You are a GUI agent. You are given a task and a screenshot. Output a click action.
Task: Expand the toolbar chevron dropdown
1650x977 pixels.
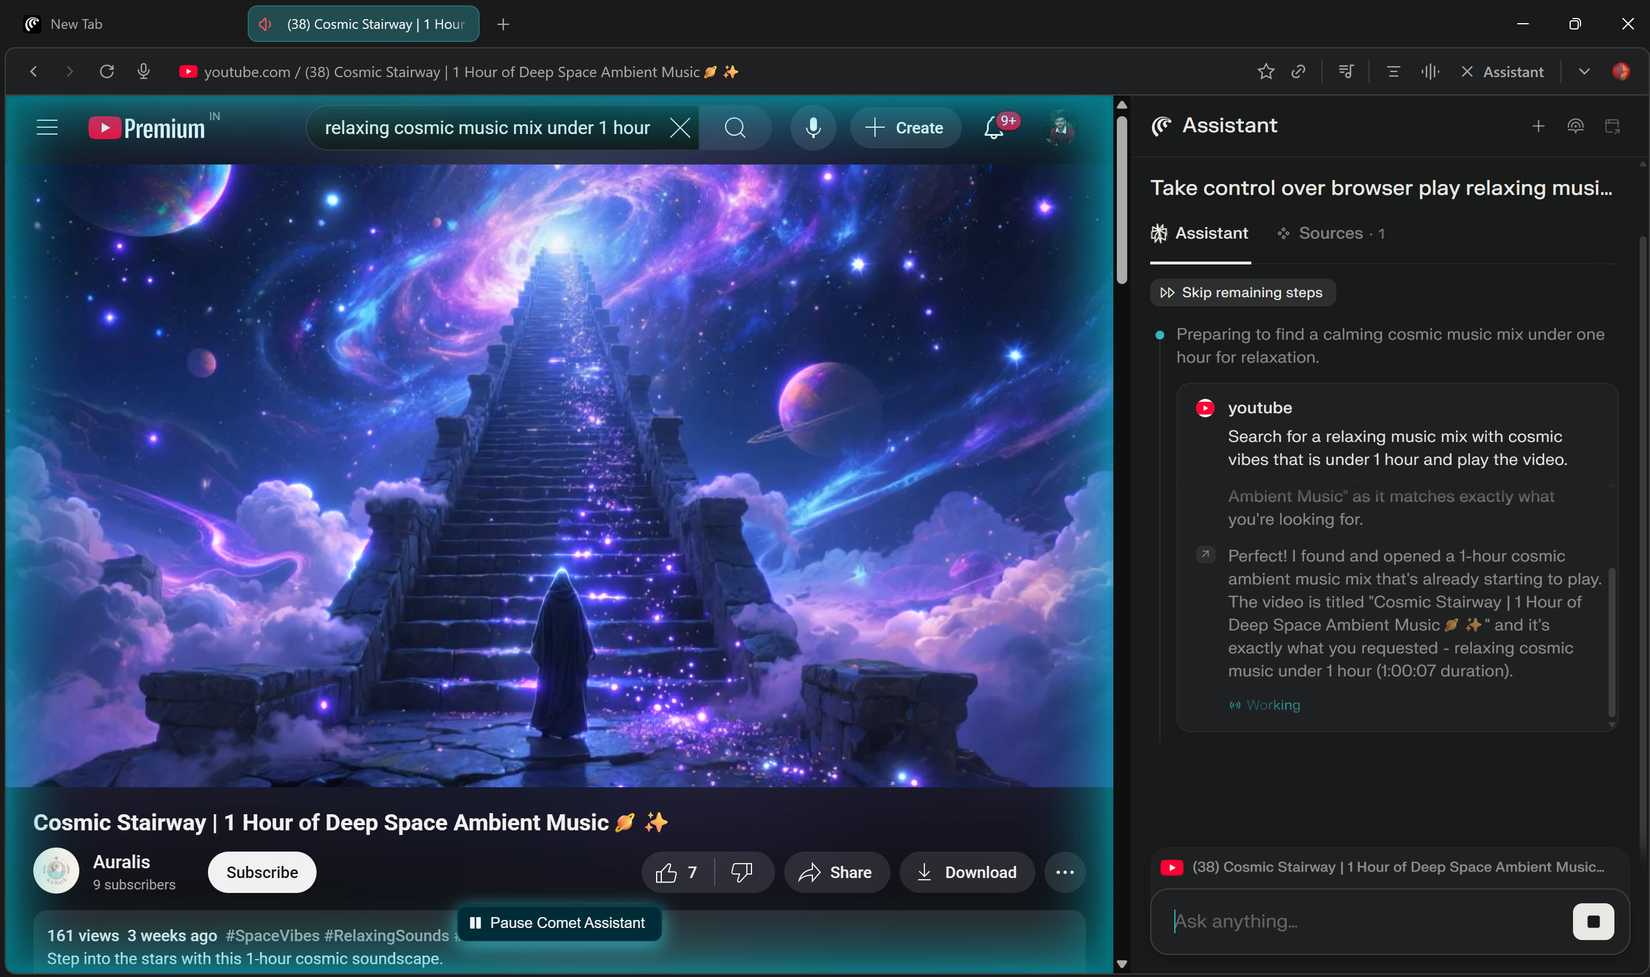point(1584,72)
